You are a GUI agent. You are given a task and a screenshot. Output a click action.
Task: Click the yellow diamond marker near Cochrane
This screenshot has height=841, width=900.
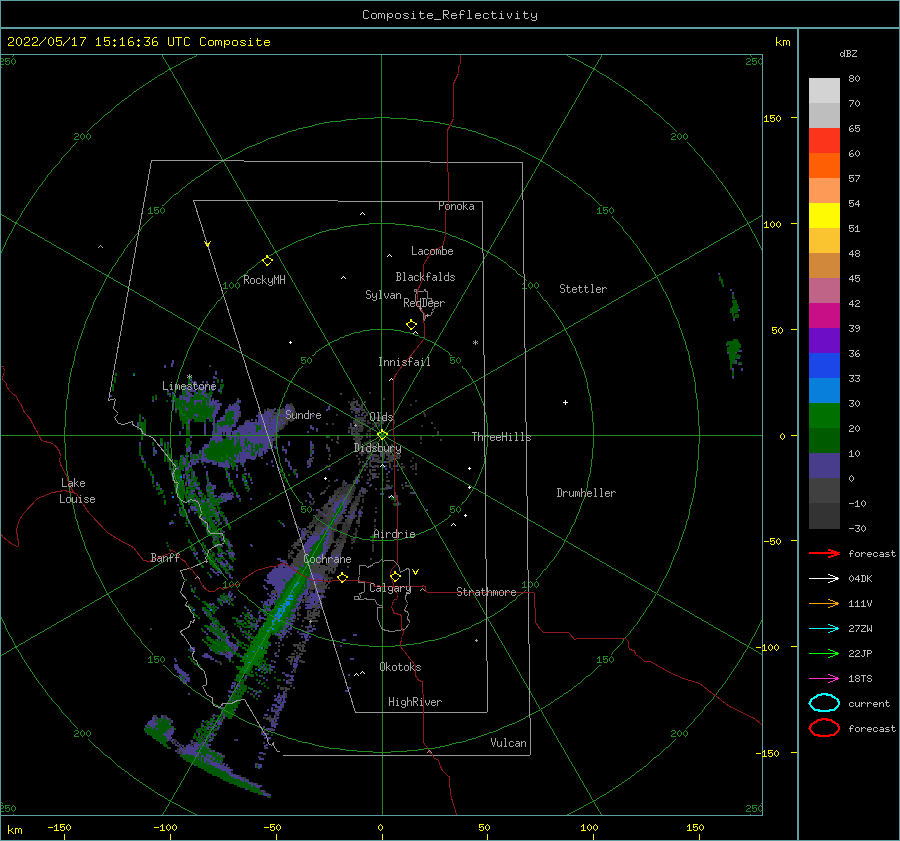343,578
